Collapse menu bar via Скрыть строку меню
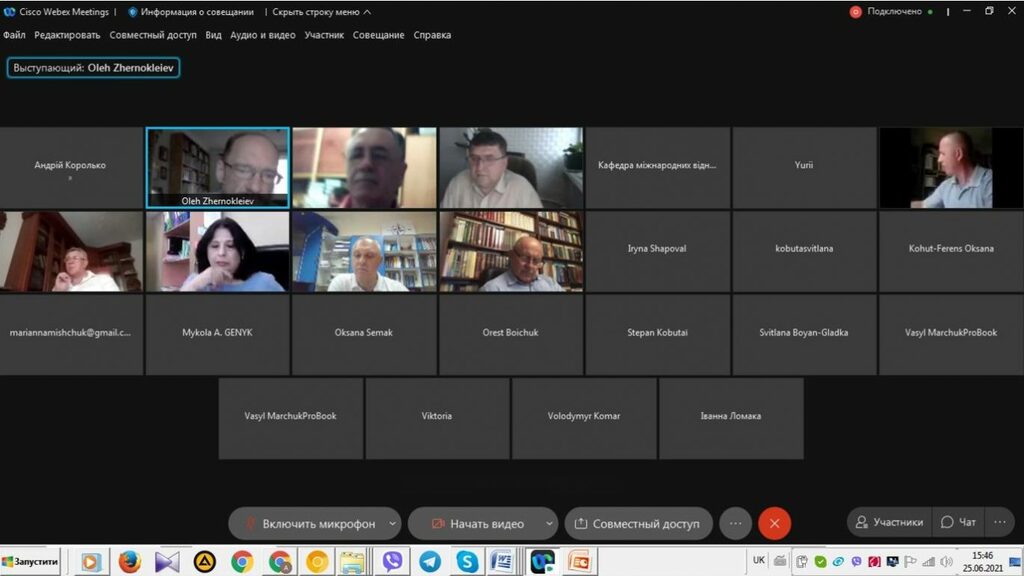1024x576 pixels. coord(321,12)
